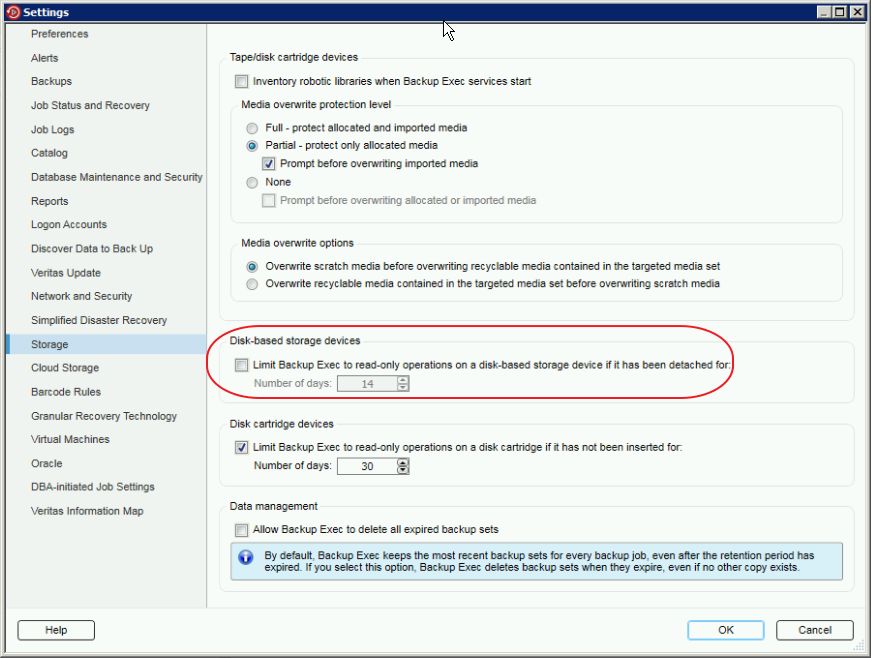Increase disk cartridge number of days
871x658 pixels.
click(403, 463)
